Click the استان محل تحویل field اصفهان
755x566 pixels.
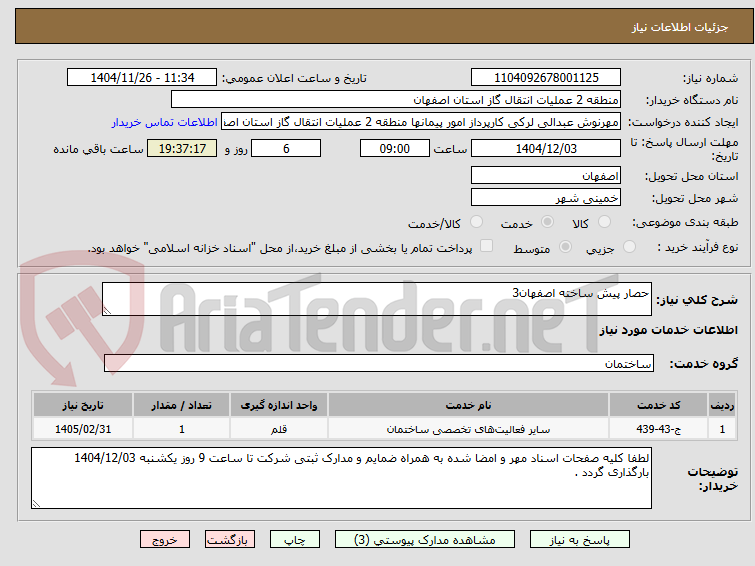pyautogui.click(x=546, y=175)
